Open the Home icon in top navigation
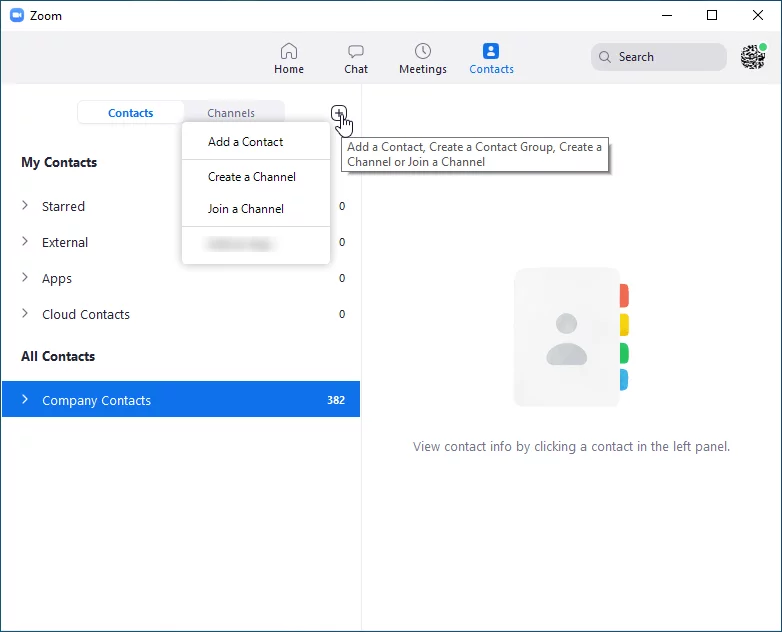 coord(289,51)
